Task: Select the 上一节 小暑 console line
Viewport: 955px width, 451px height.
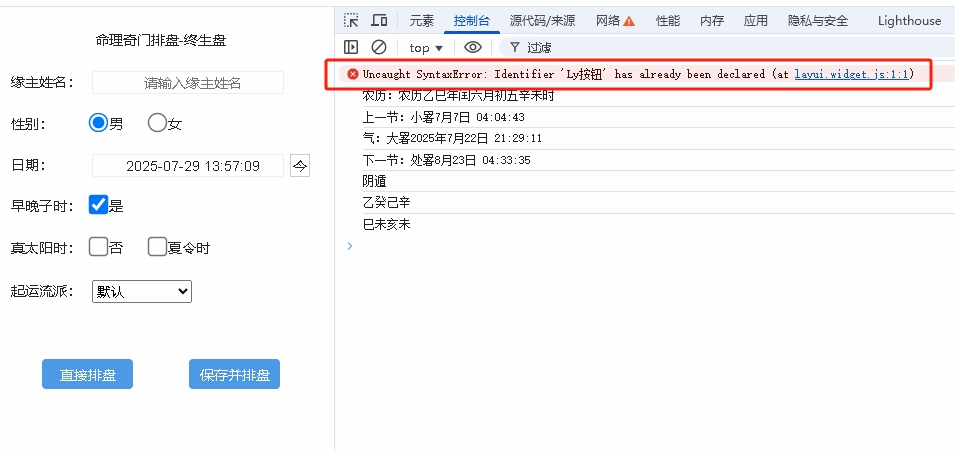Action: click(x=443, y=117)
